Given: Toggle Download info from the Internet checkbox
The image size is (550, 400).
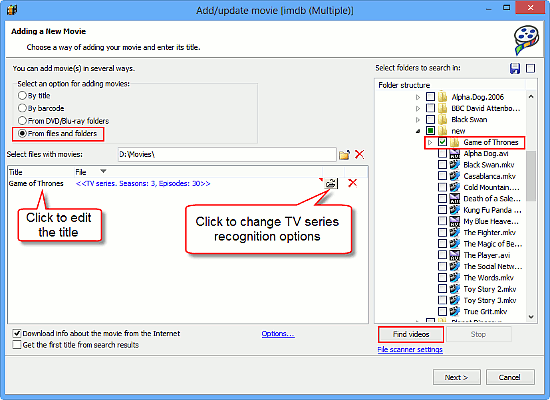Looking at the screenshot, I should point(17,333).
